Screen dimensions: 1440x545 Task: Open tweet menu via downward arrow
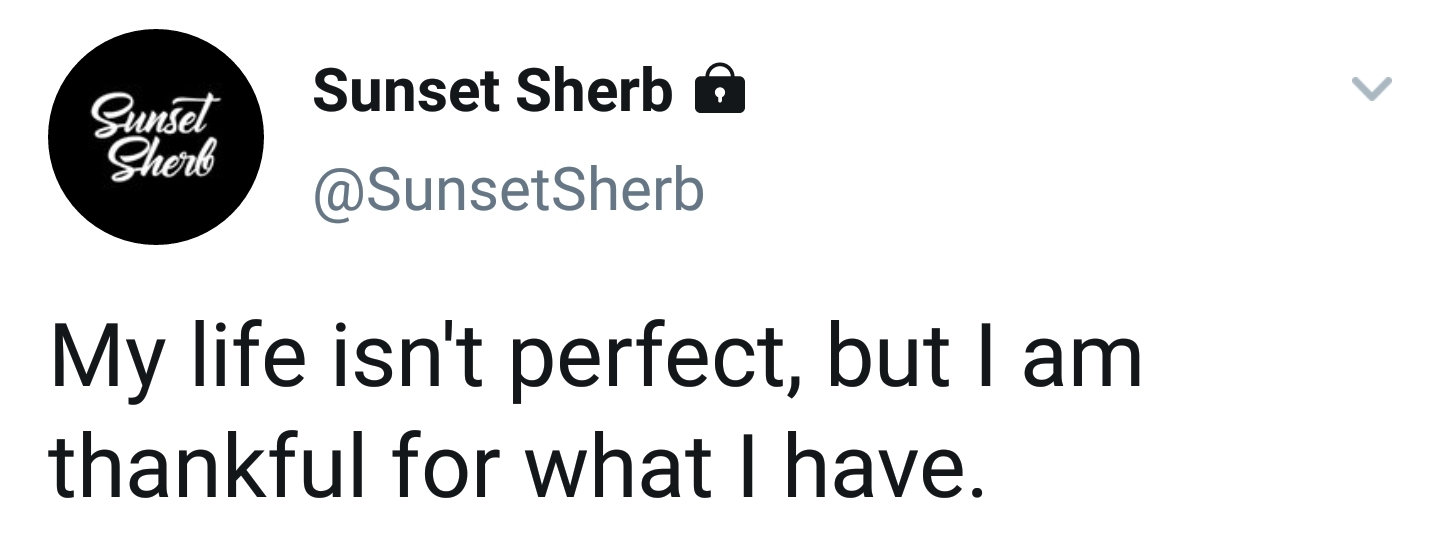click(1372, 90)
